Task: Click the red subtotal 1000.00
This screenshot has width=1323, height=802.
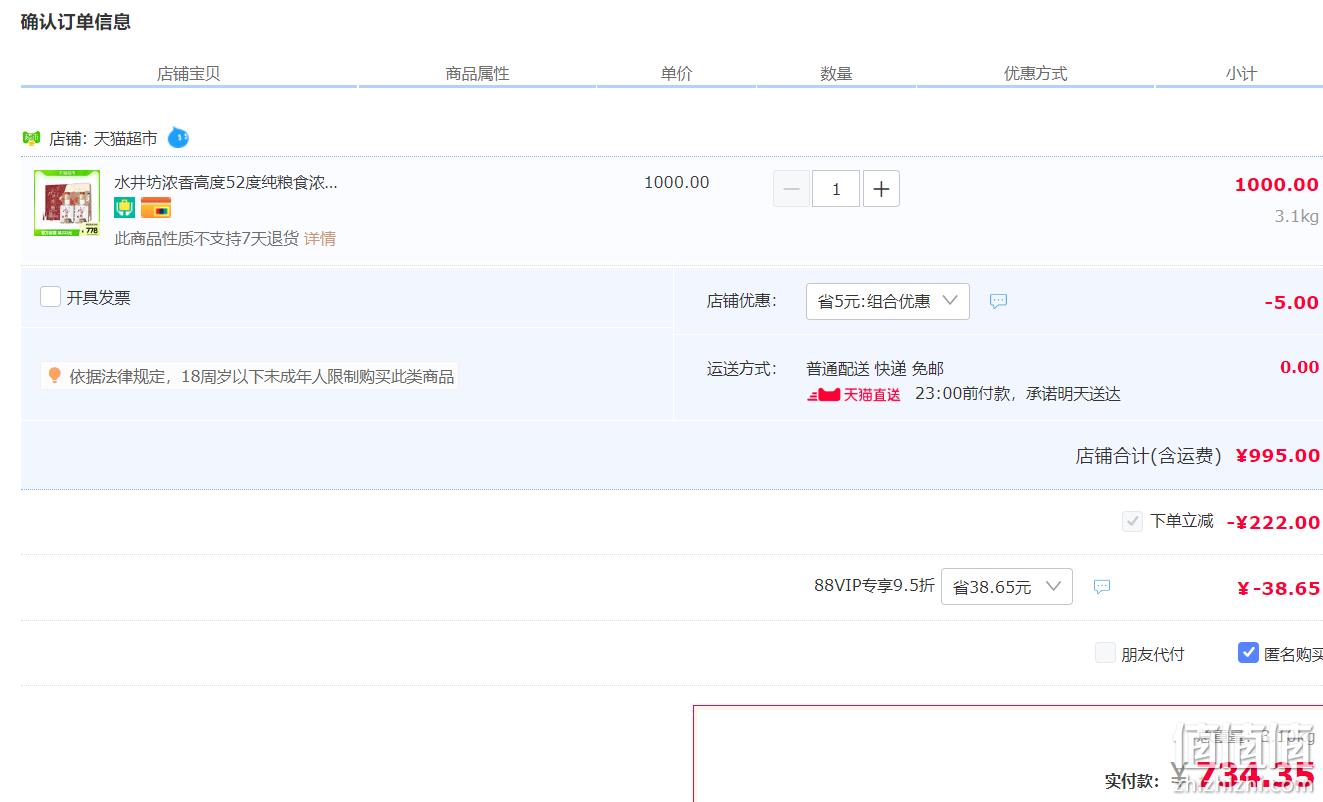Action: pos(1277,184)
